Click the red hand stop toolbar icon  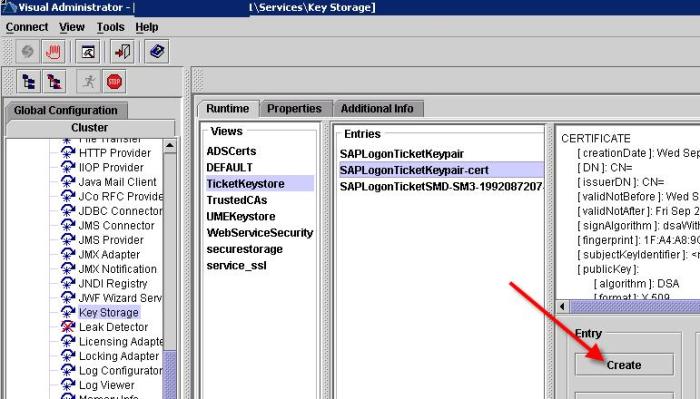coord(53,52)
